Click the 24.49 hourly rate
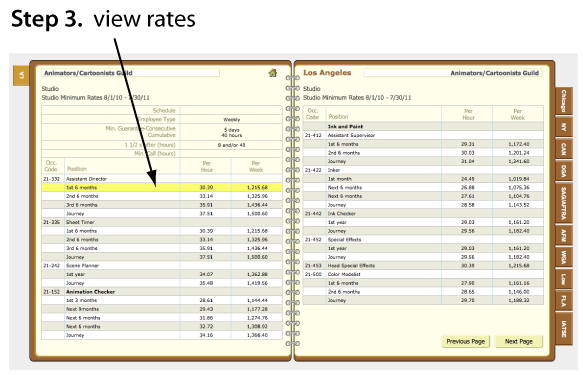This screenshot has width=583, height=375. point(467,179)
